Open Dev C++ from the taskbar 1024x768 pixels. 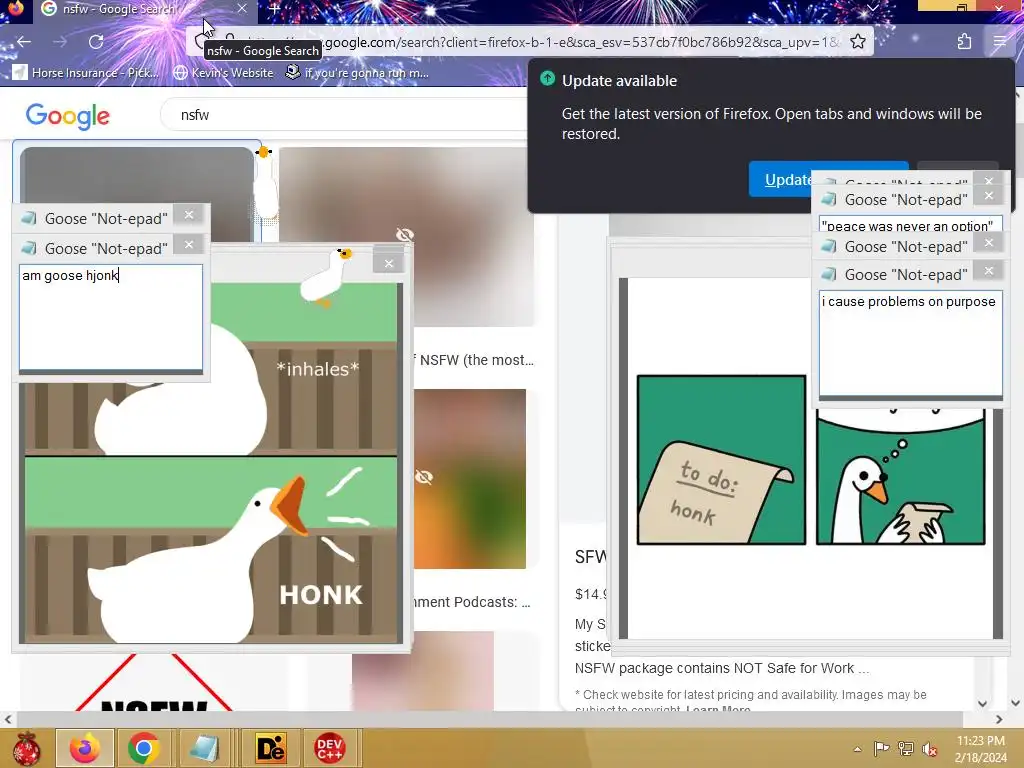[329, 748]
